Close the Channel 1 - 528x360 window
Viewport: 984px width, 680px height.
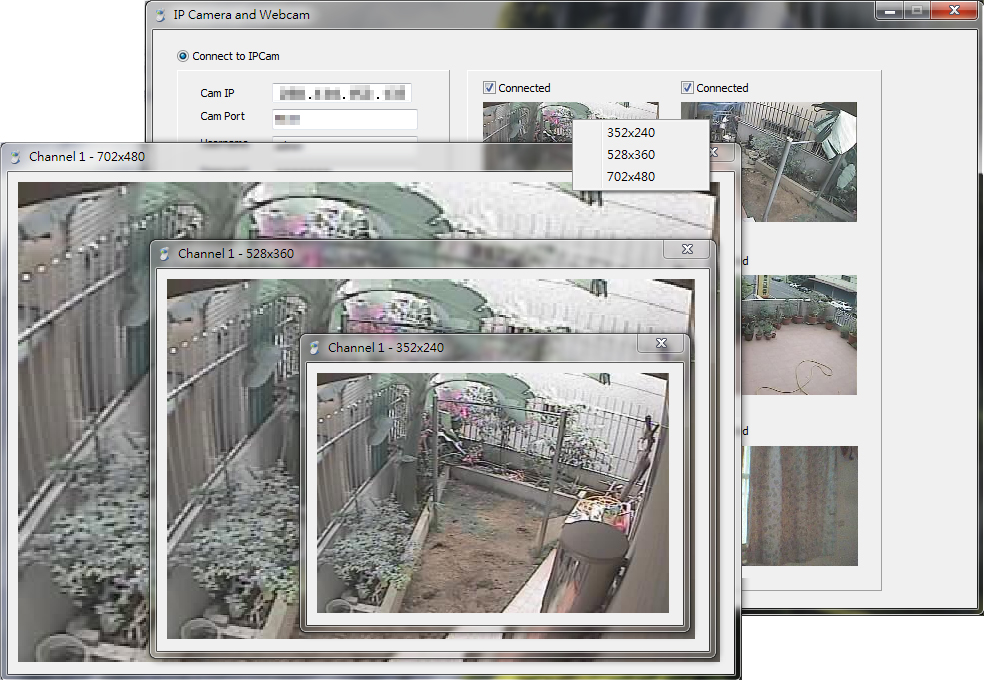click(x=687, y=250)
